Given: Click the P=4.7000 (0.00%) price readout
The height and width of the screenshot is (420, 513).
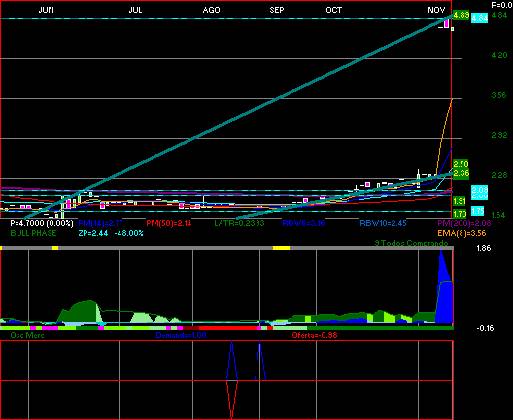Looking at the screenshot, I should click(x=42, y=223).
